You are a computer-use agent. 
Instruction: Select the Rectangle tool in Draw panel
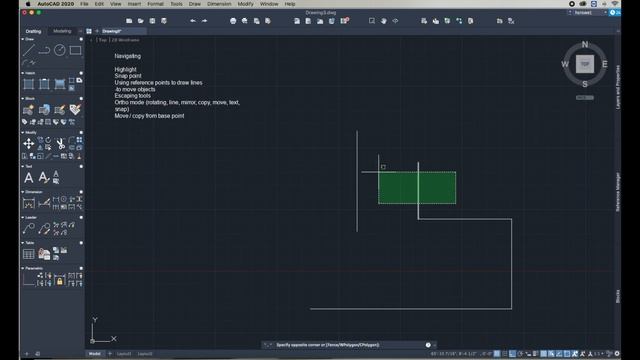click(75, 50)
